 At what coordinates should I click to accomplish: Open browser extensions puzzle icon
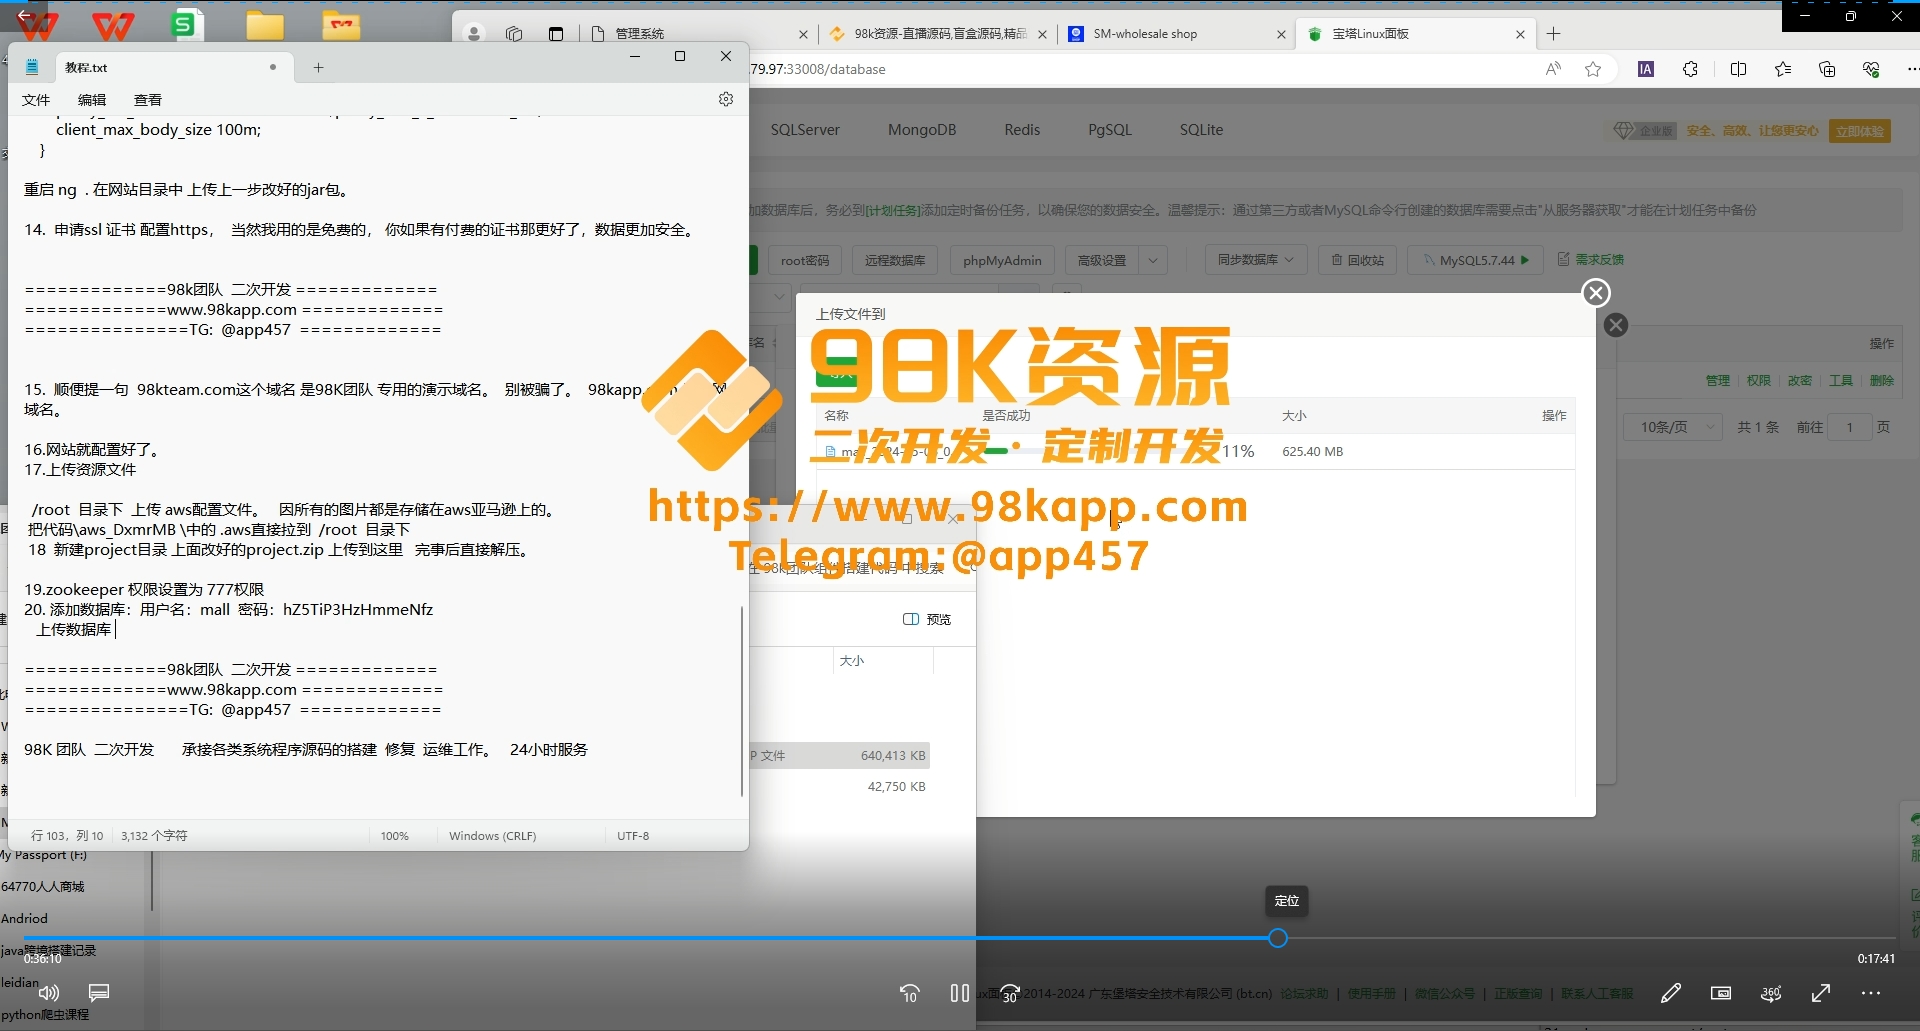1690,69
